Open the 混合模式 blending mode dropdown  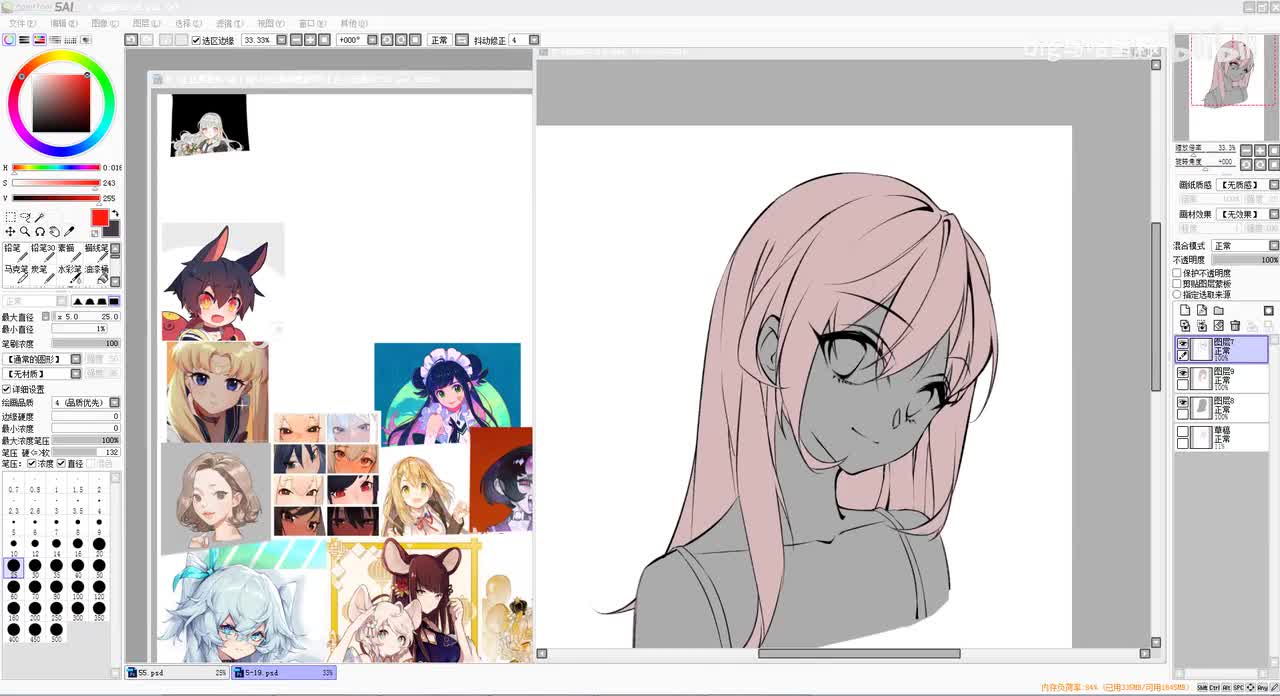[x=1274, y=245]
